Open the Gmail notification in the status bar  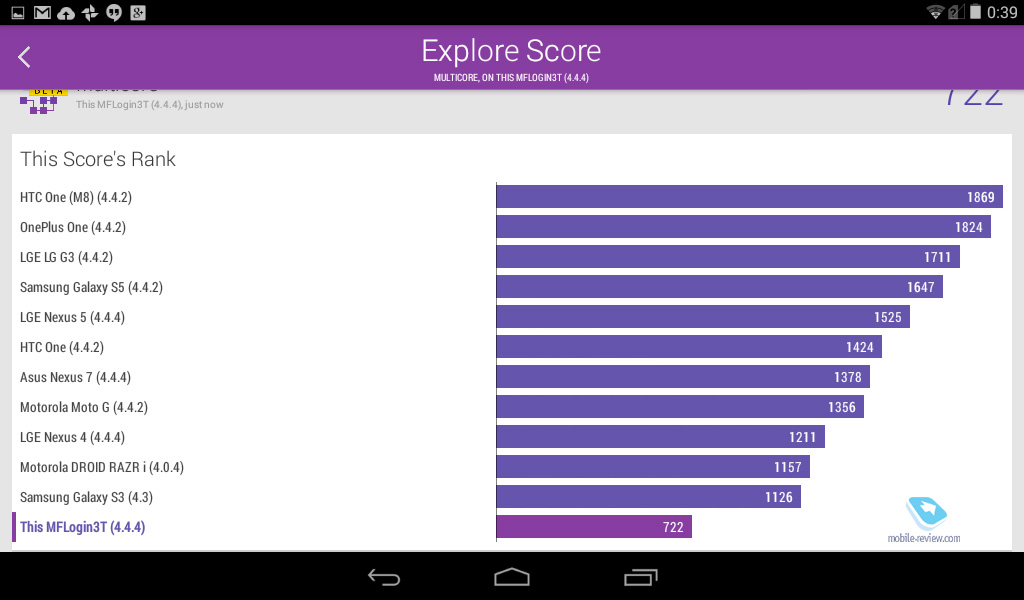[42, 12]
